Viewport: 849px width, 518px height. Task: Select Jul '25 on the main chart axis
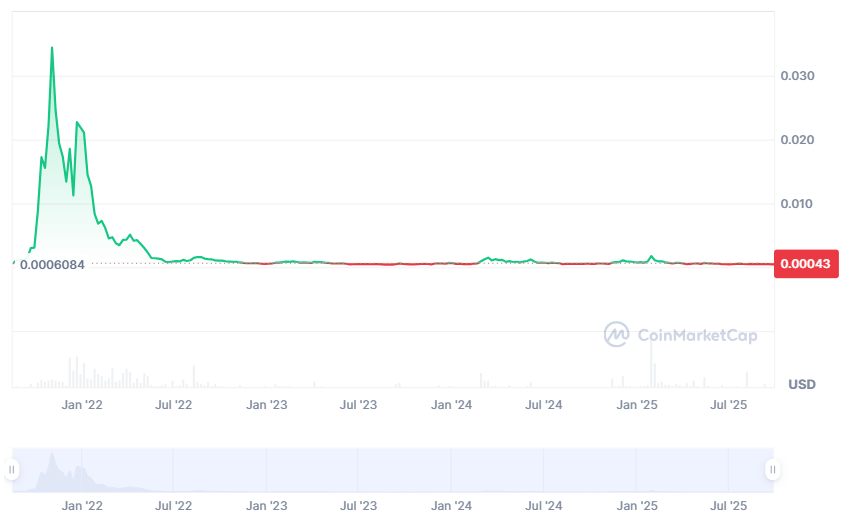pyautogui.click(x=729, y=405)
